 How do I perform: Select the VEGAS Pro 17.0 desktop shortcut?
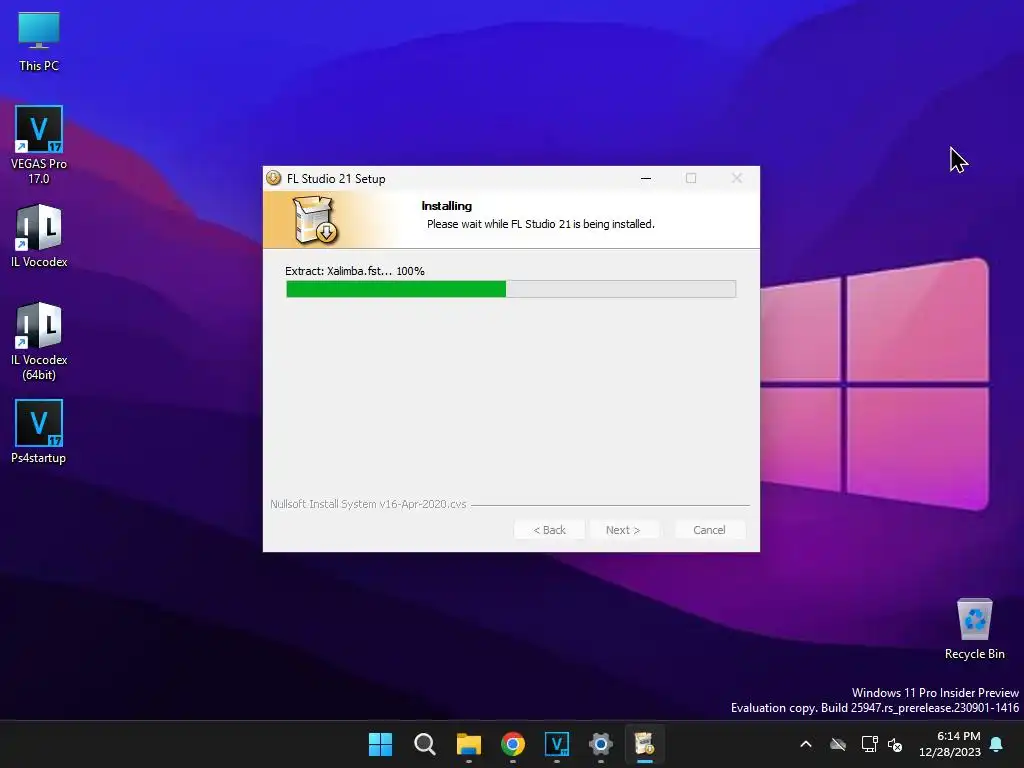pos(39,144)
